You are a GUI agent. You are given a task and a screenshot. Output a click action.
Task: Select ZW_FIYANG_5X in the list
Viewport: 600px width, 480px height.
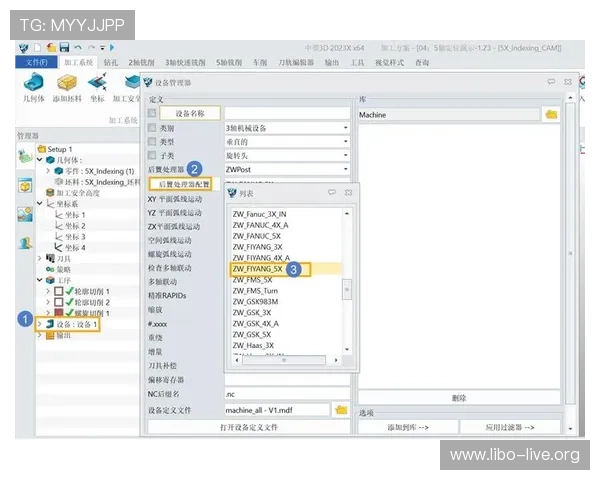click(258, 268)
